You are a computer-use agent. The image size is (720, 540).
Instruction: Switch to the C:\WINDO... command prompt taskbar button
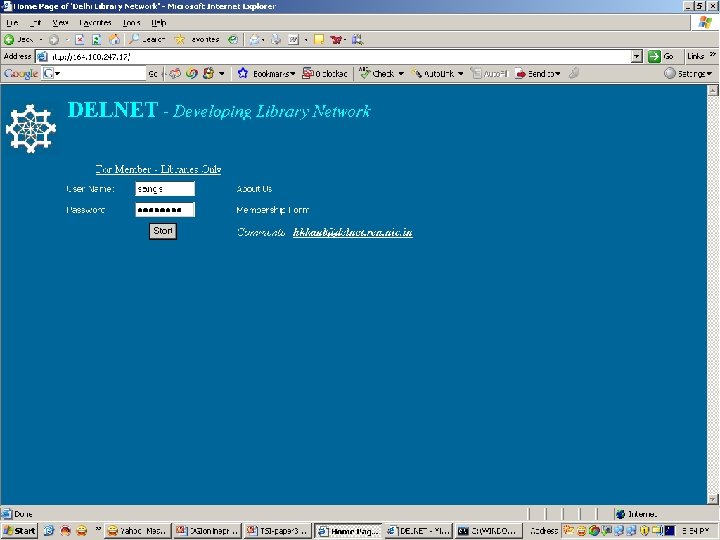[488, 531]
